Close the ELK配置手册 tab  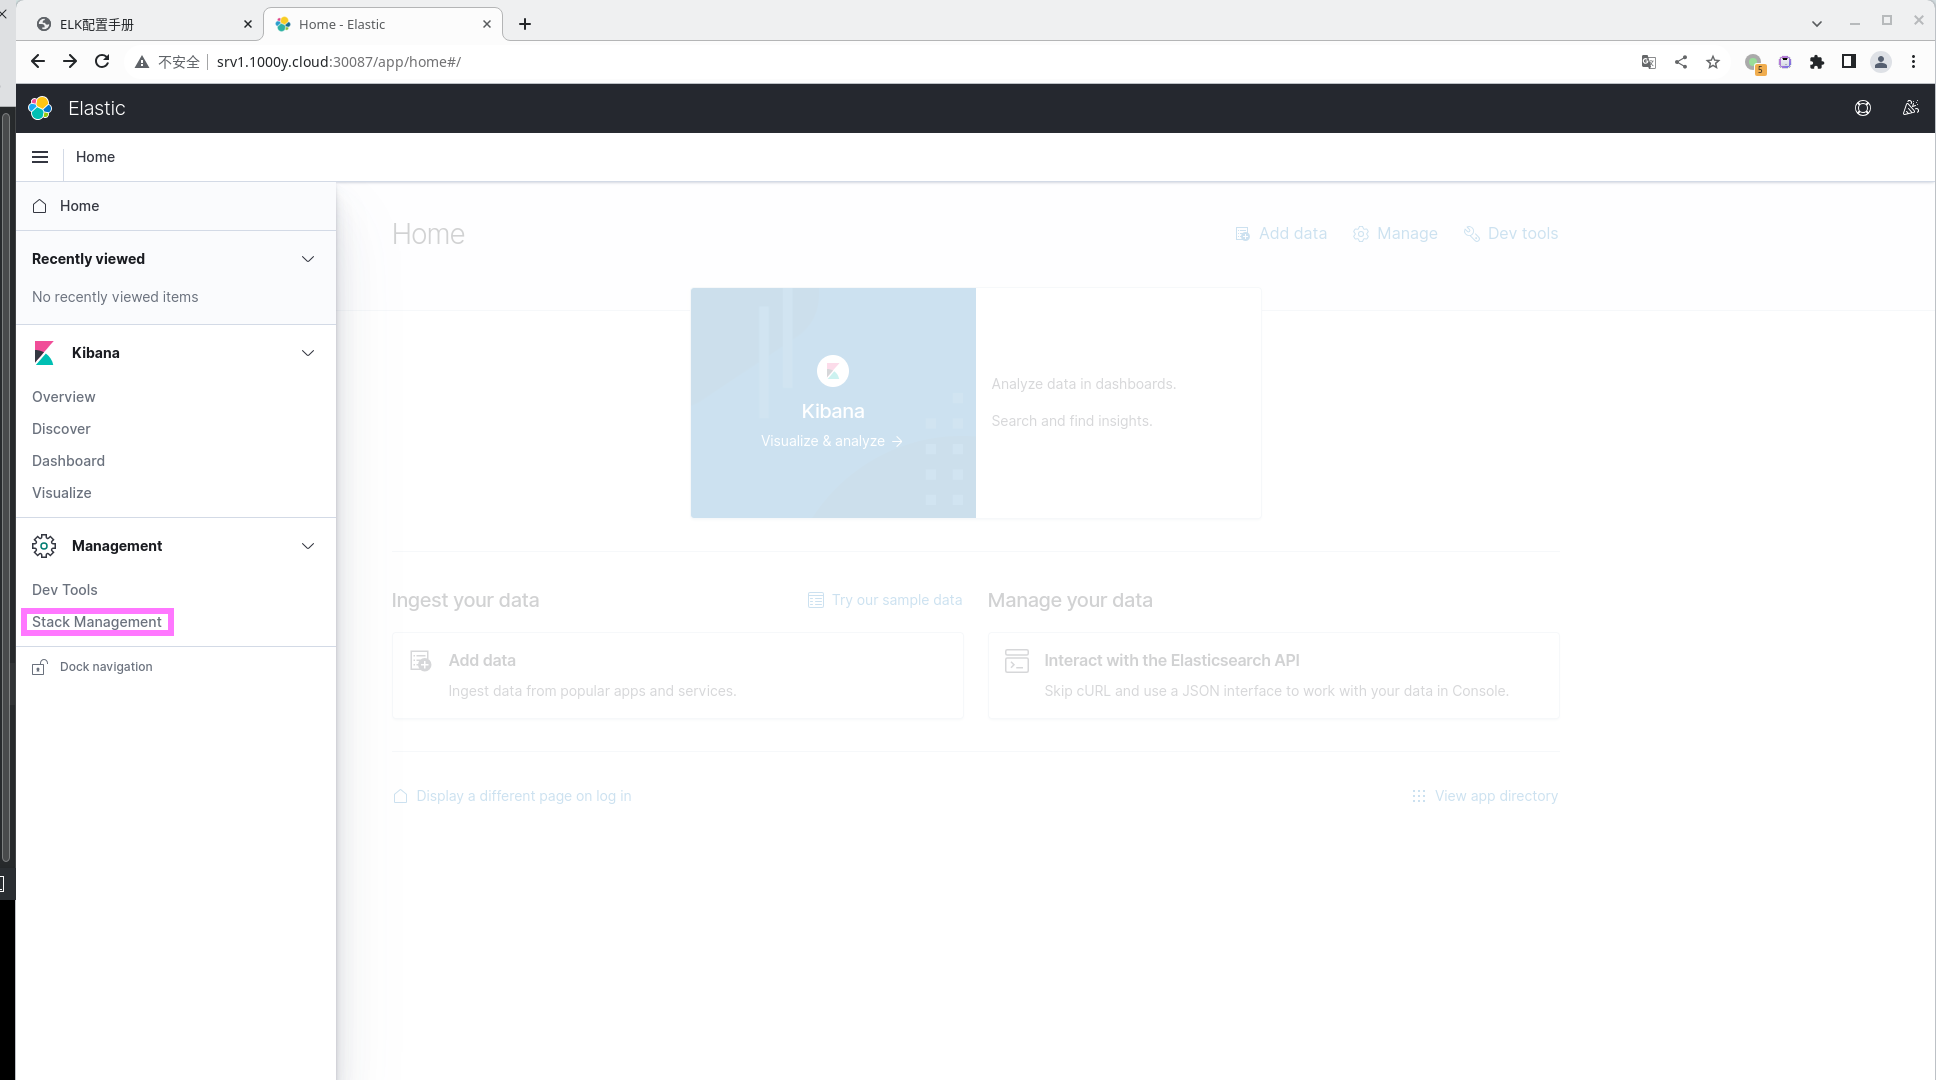248,24
